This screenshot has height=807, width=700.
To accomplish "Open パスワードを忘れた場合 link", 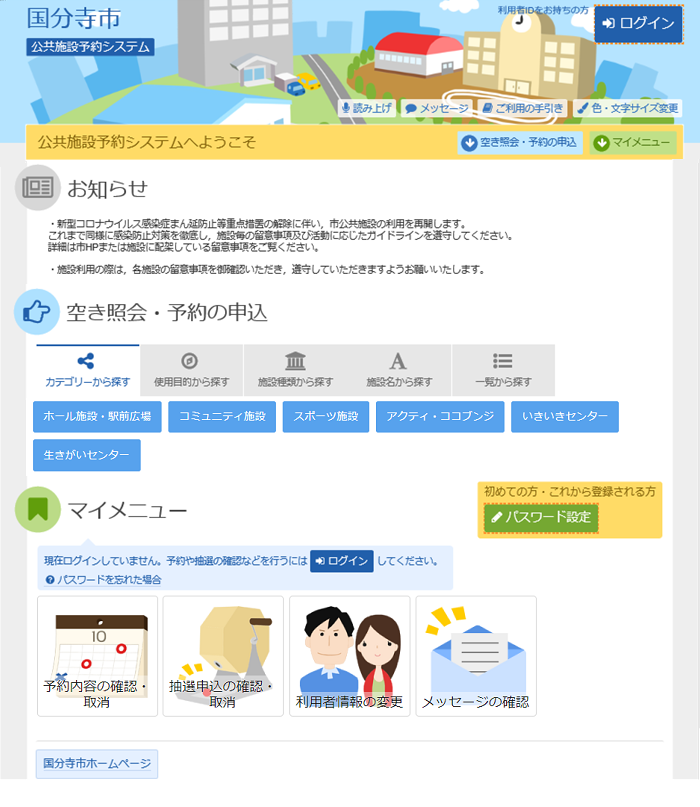I will tap(103, 580).
